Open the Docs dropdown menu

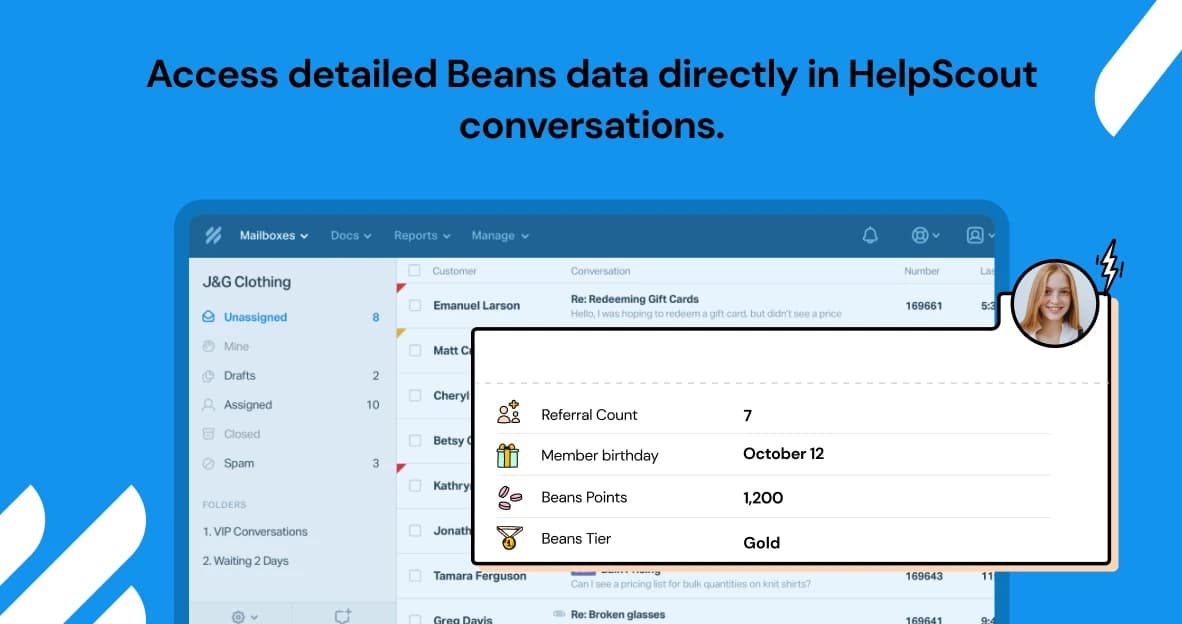[350, 236]
